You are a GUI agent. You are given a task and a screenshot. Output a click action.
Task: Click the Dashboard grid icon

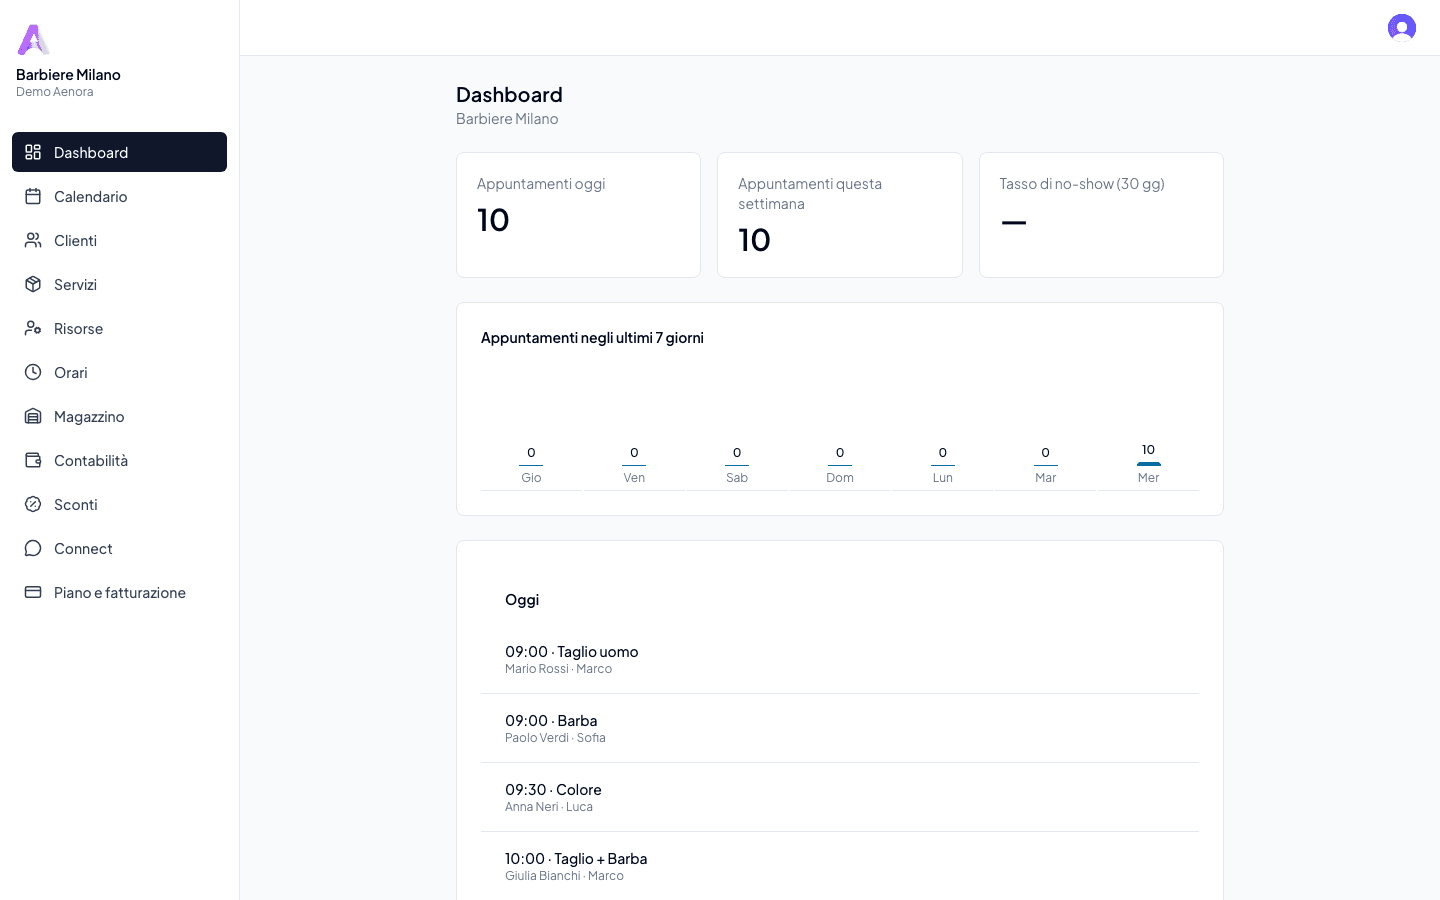click(33, 152)
